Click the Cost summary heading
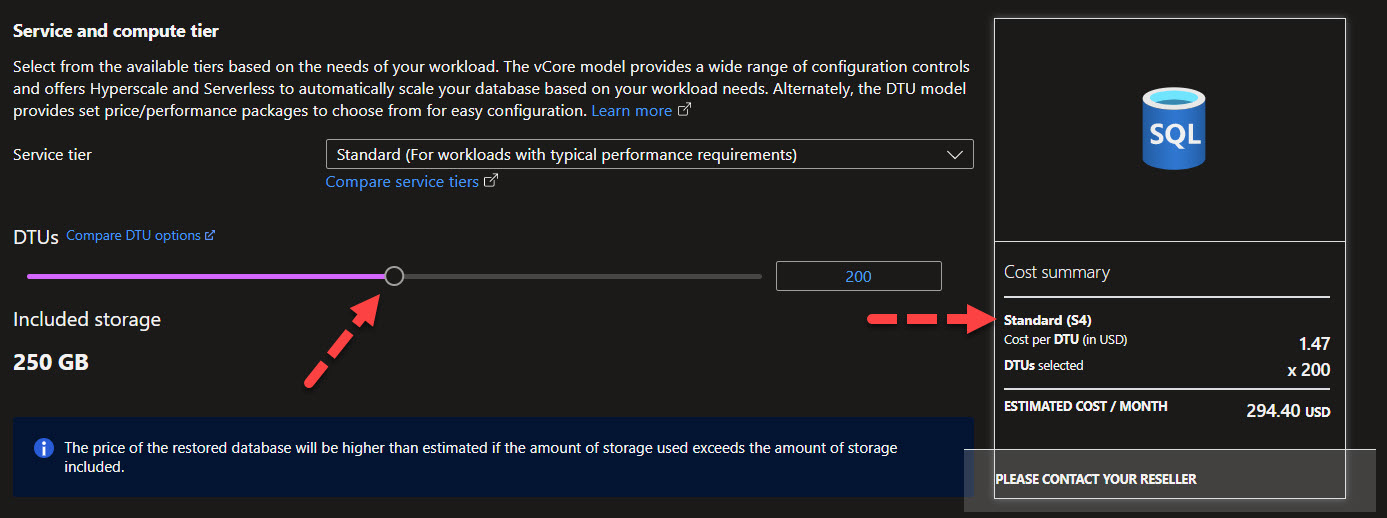 click(1057, 272)
